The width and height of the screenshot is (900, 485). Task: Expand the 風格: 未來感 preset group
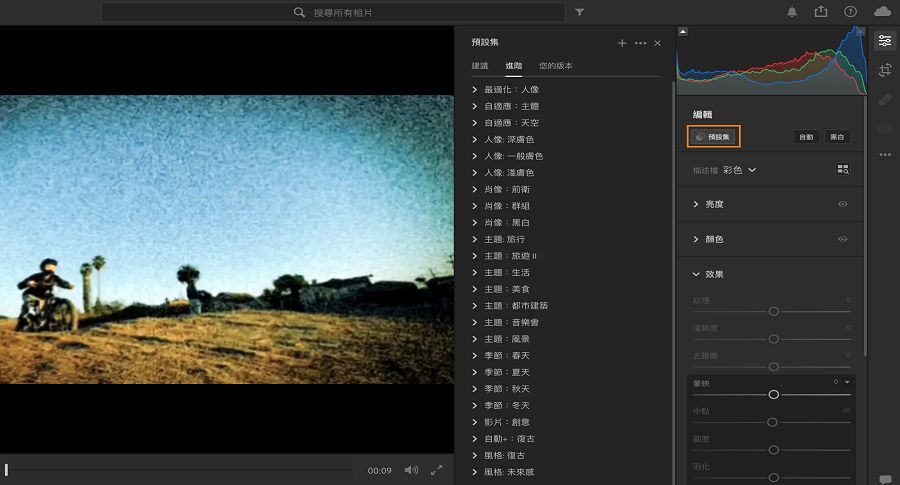tap(475, 472)
